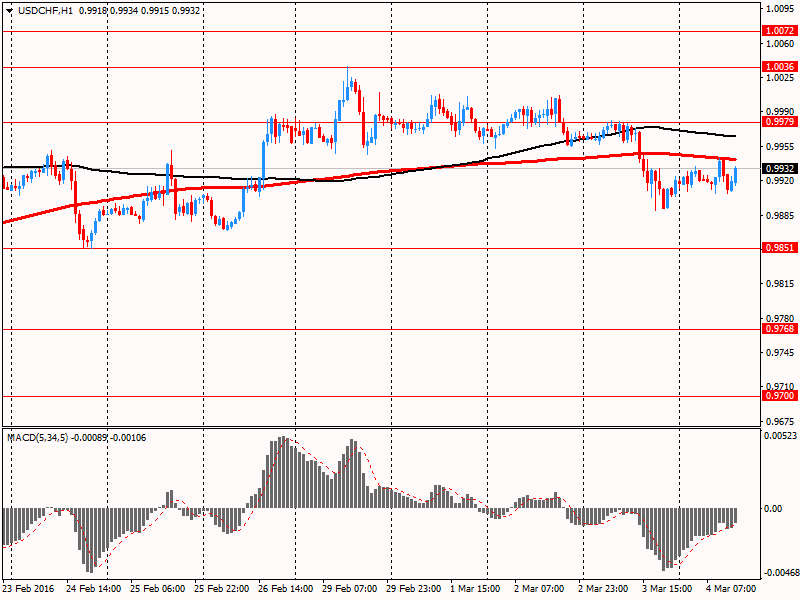Select the 0.9675 price scale value

[781, 422]
